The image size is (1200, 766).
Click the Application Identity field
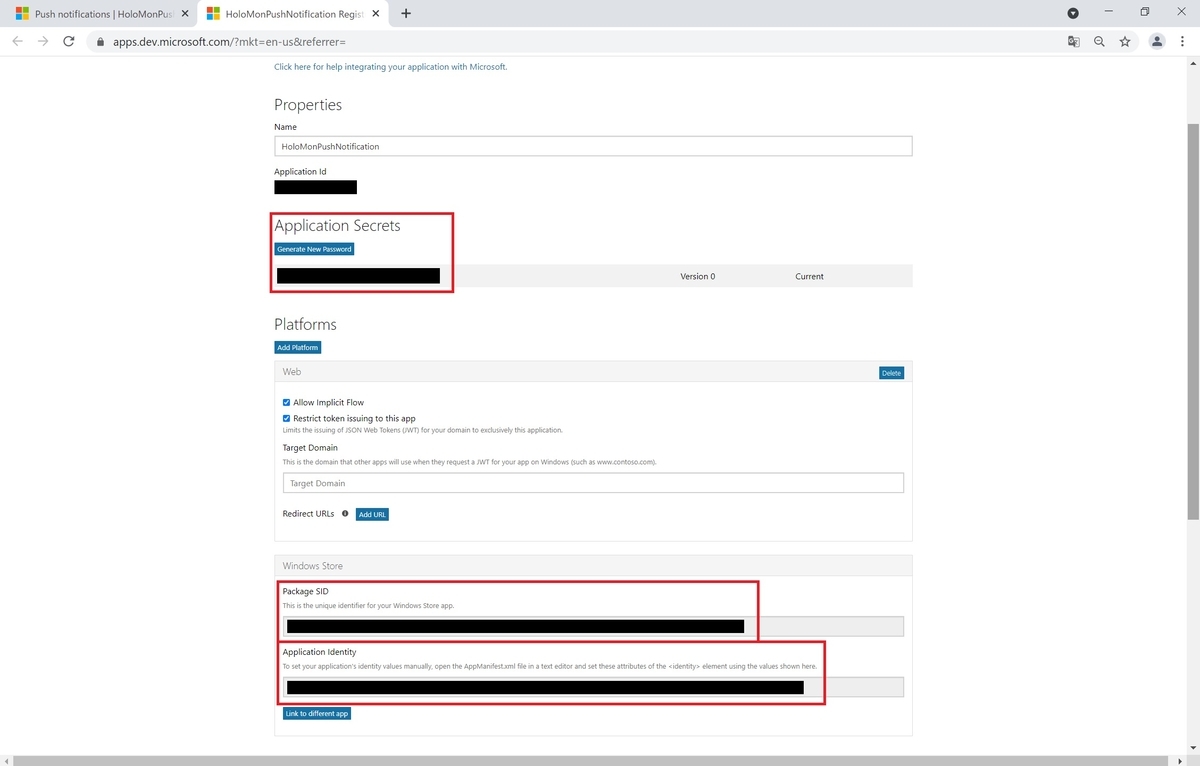[x=593, y=687]
